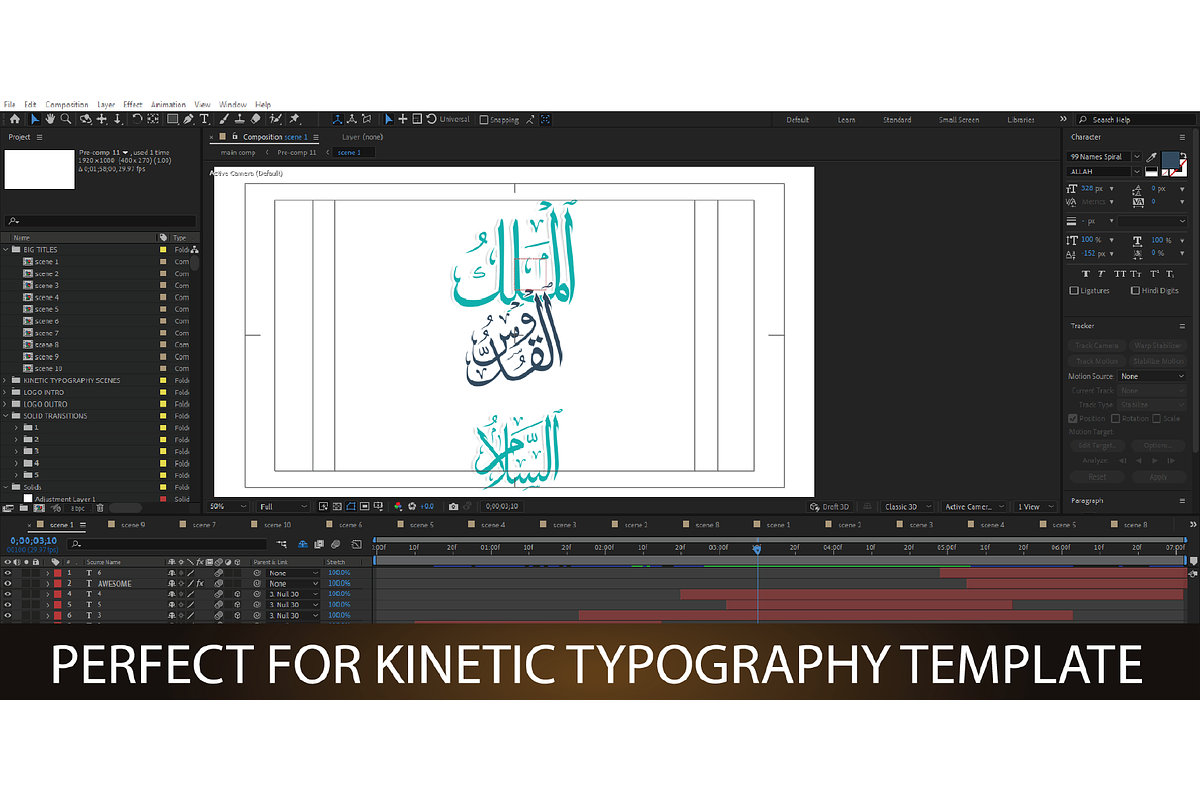
Task: Click the Character fill color swatch
Action: pos(1169,161)
